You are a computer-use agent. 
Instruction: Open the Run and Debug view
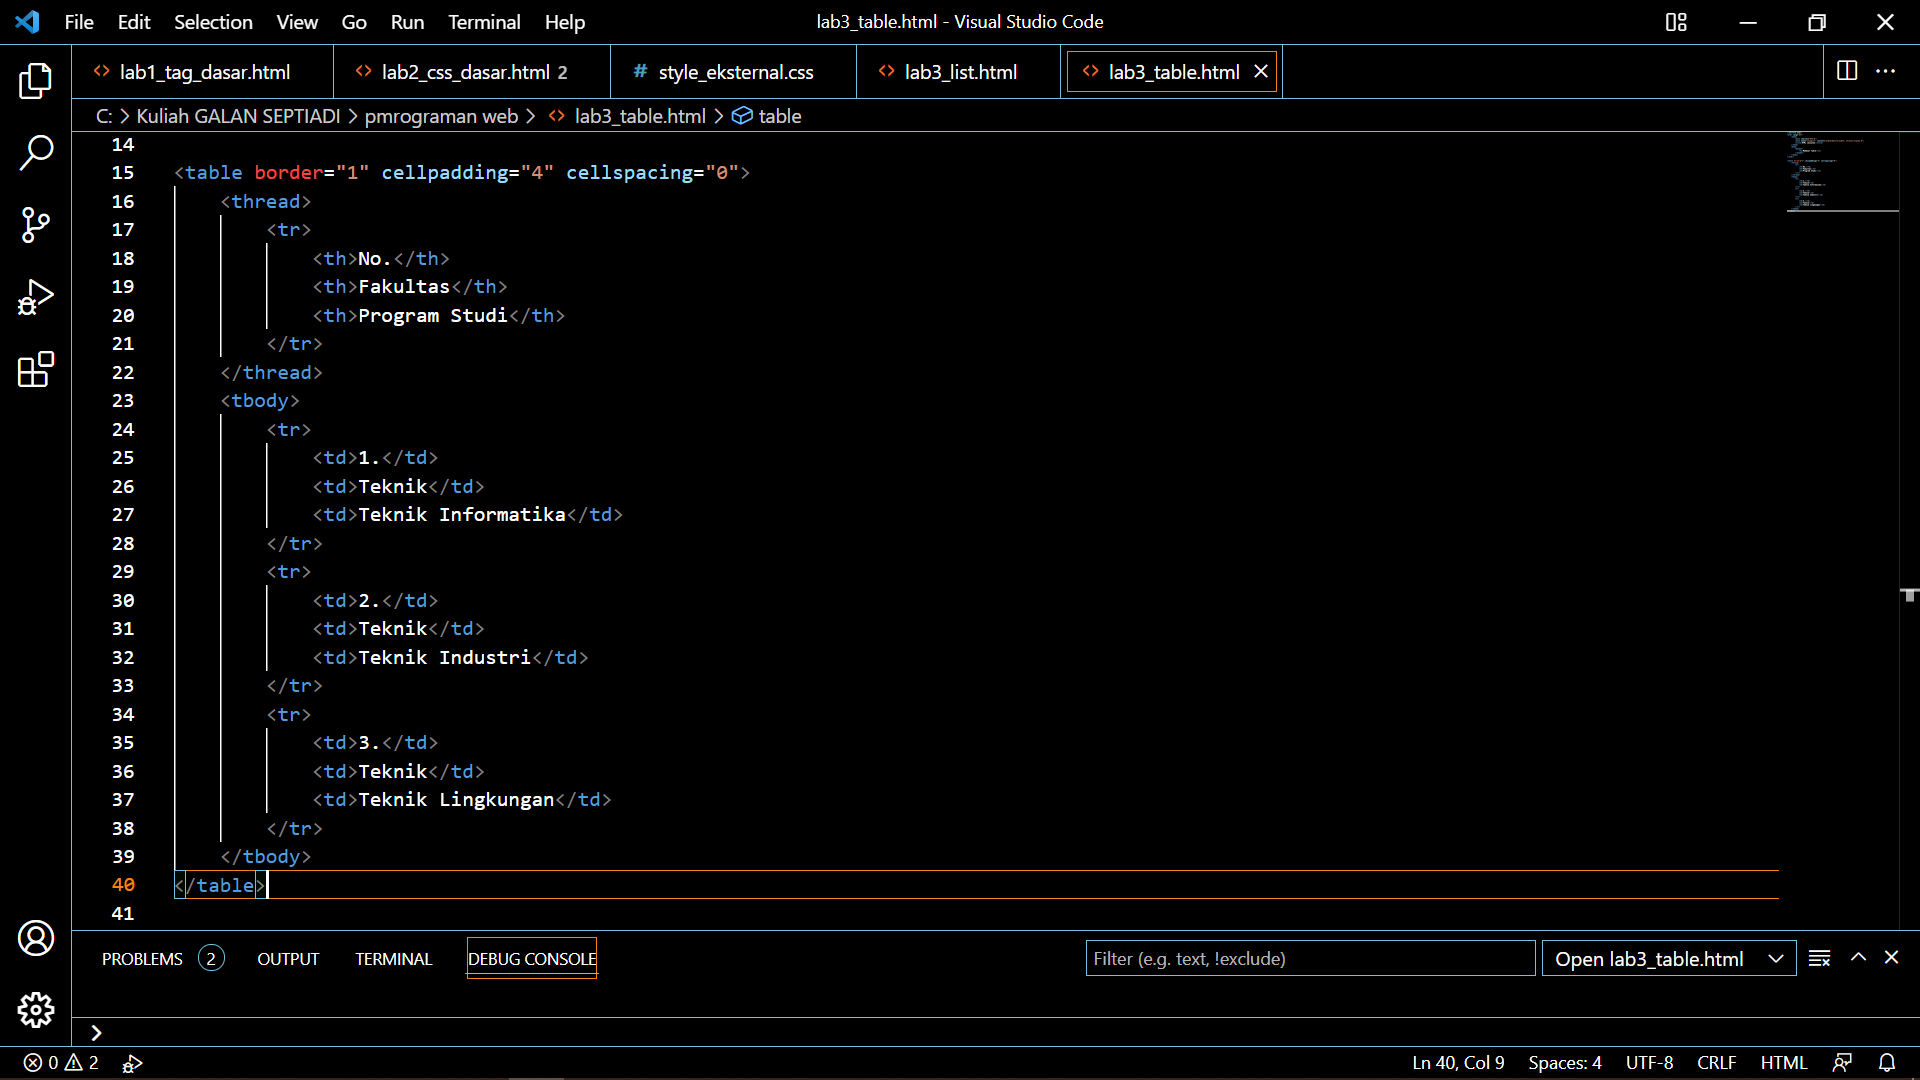36,297
